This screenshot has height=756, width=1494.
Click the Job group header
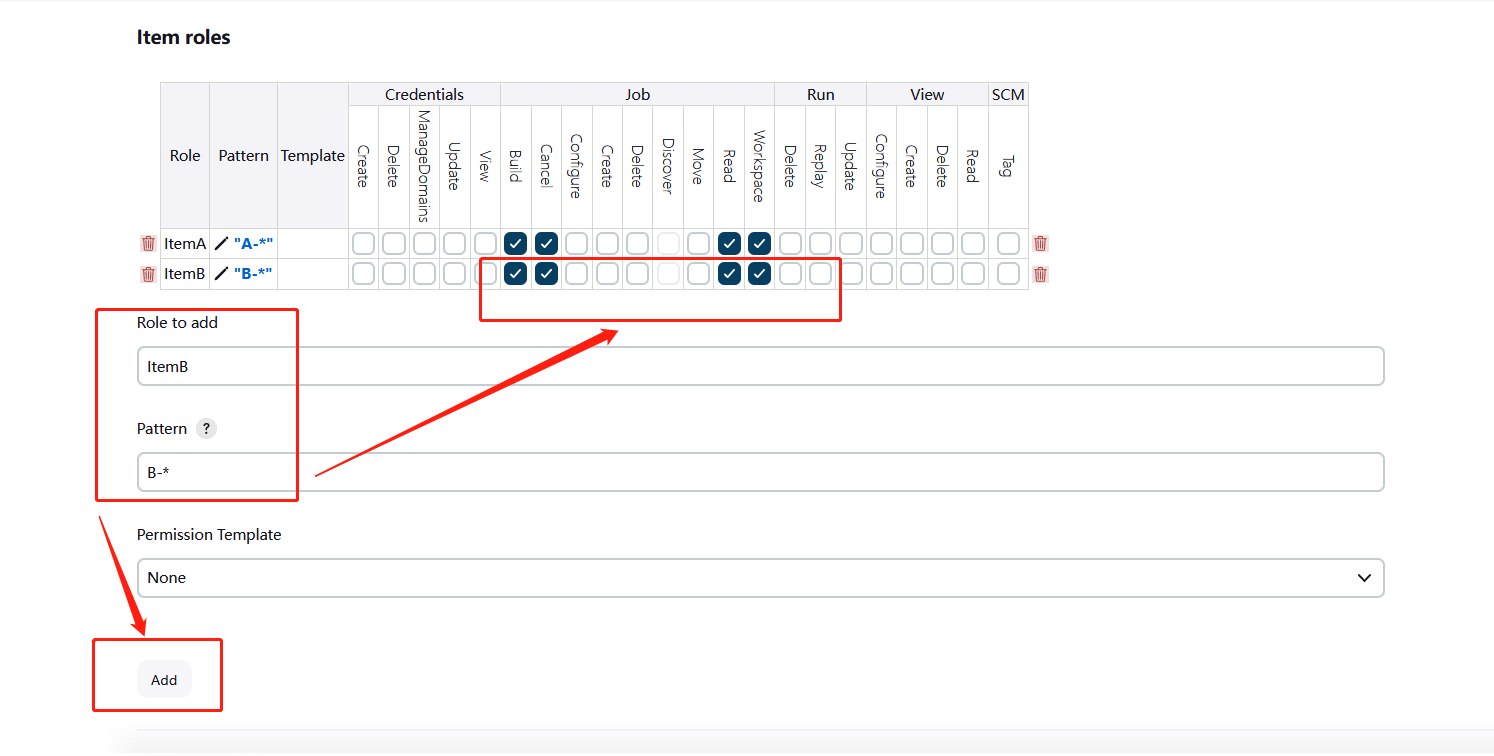(638, 94)
